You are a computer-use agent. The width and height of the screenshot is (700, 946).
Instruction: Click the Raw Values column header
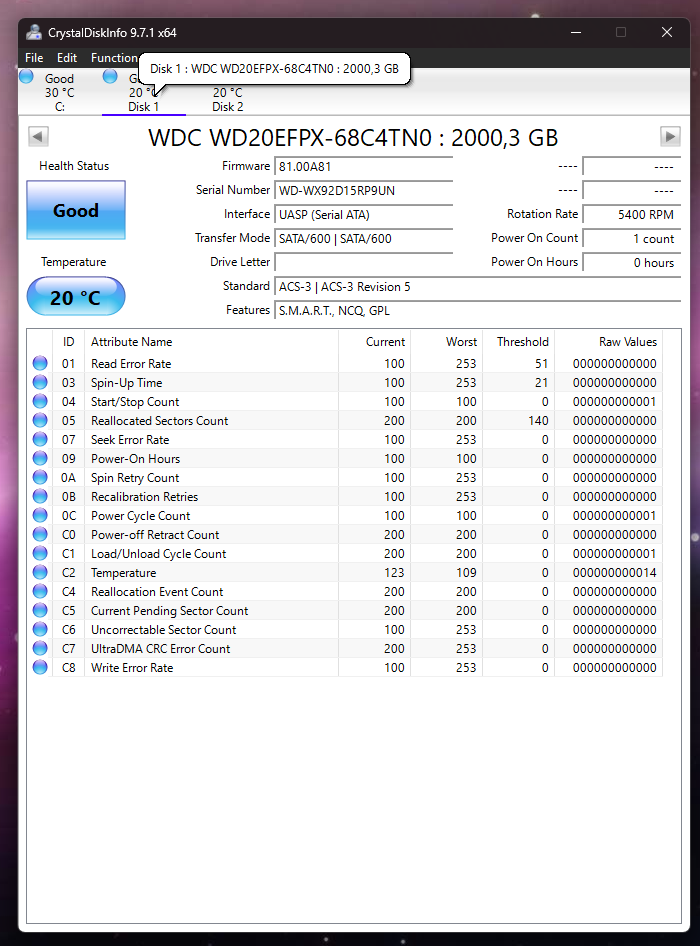coord(609,341)
